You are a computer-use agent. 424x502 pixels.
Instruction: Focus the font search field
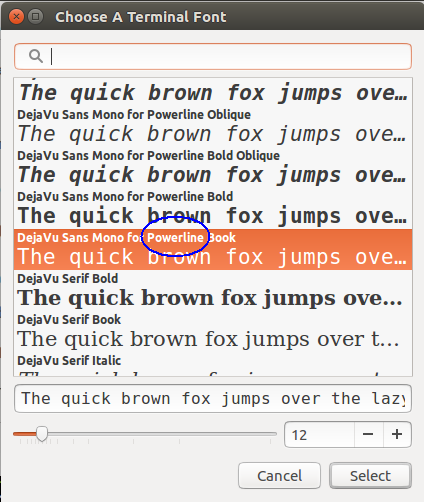point(213,56)
